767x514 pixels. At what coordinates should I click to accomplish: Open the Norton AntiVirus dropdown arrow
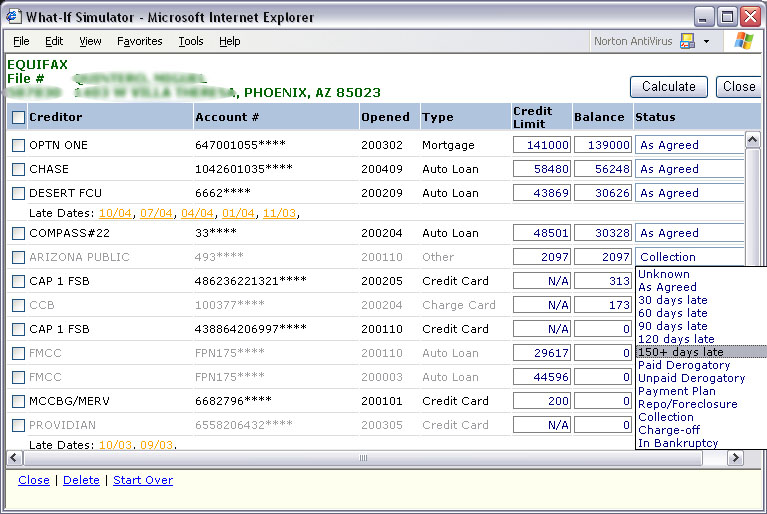coord(706,42)
